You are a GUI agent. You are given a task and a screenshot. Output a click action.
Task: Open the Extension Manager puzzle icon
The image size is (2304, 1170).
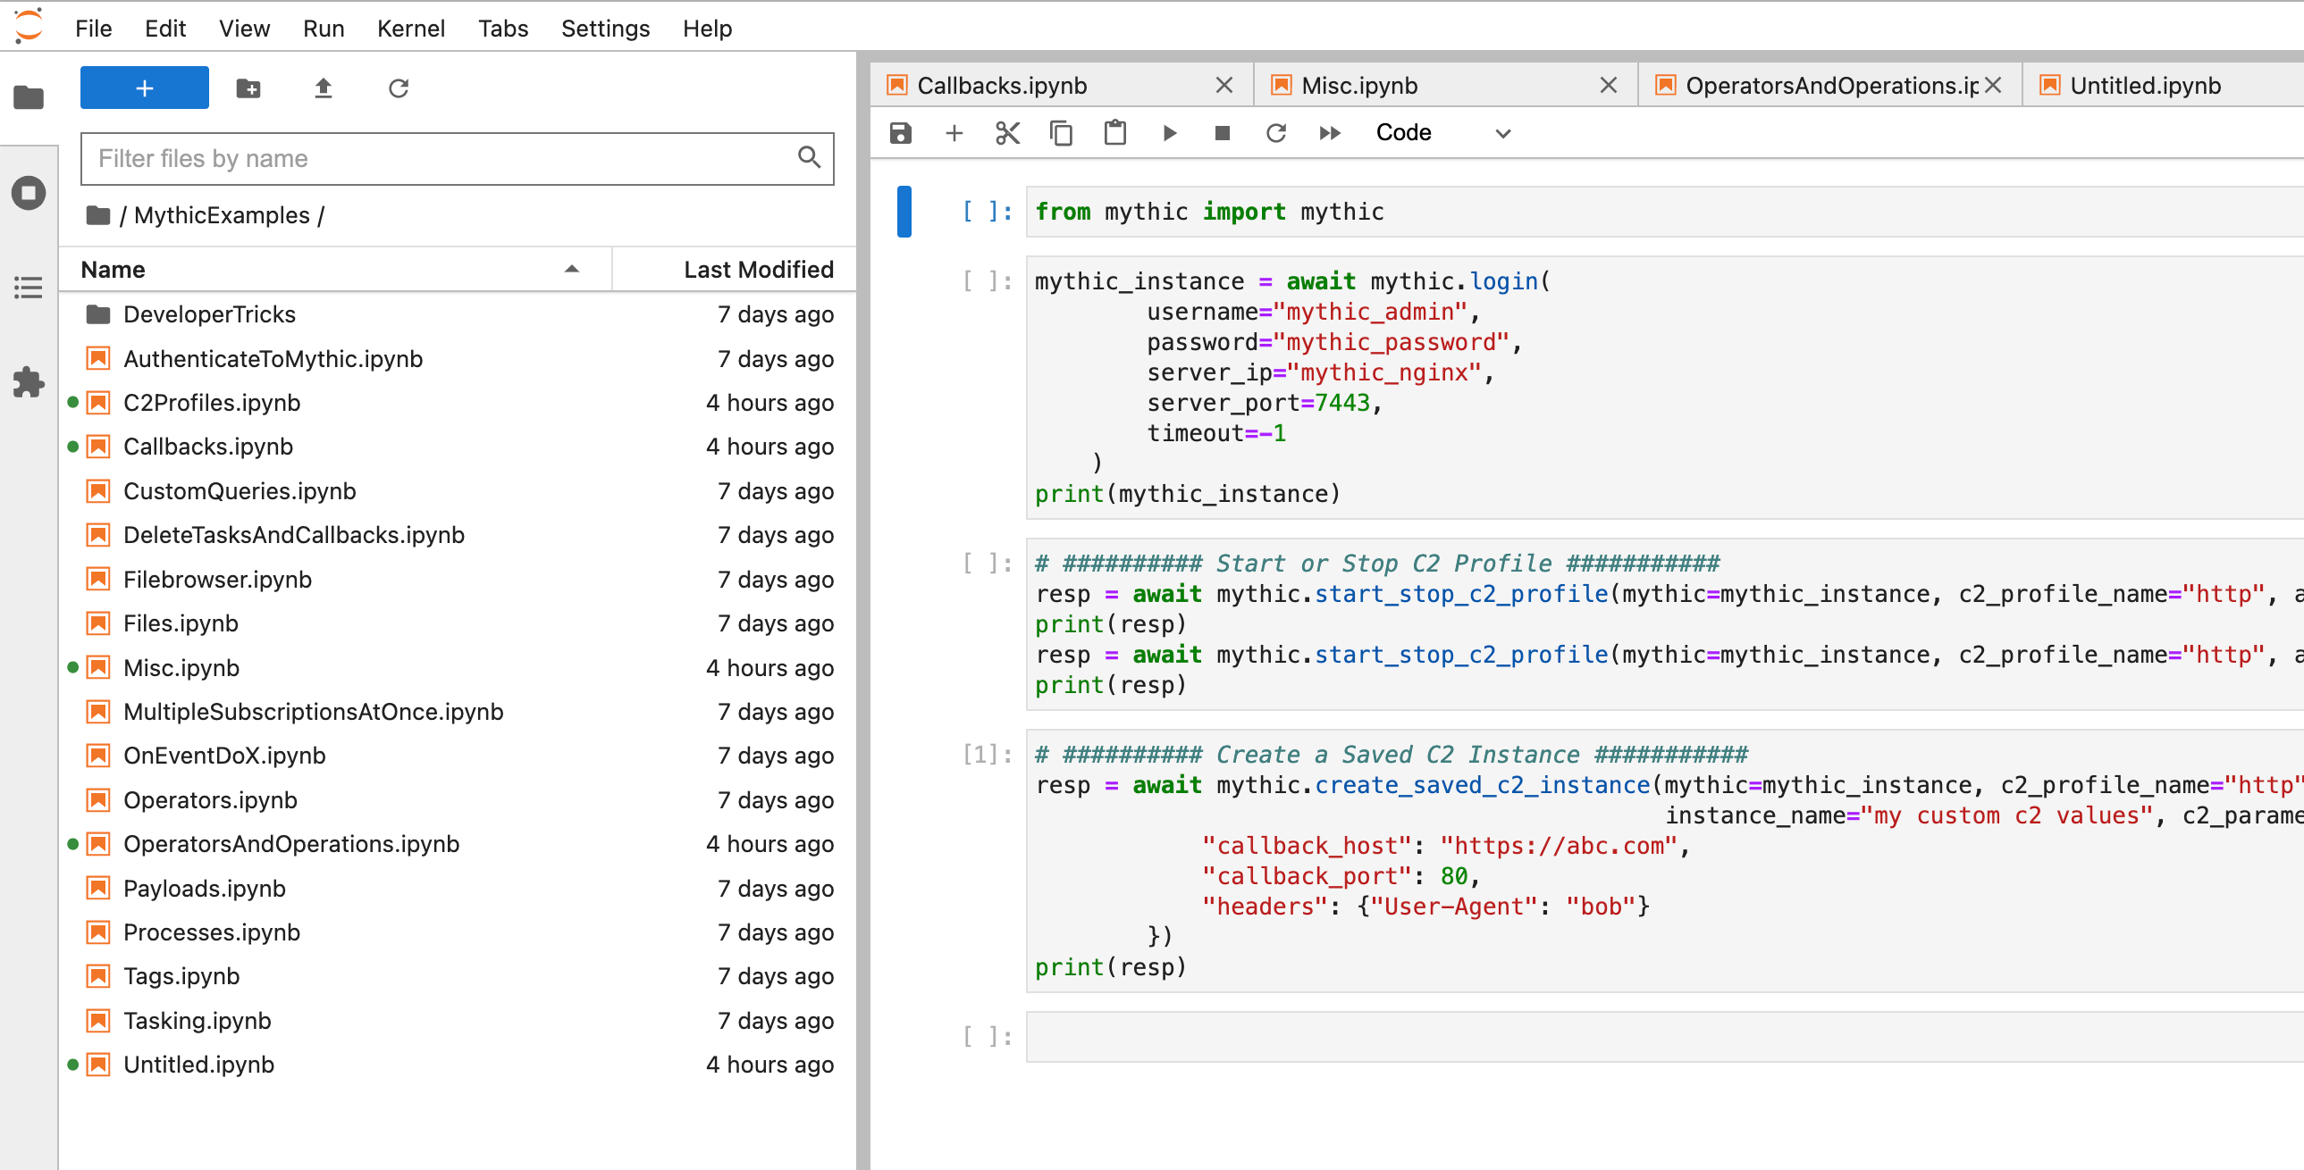(28, 382)
